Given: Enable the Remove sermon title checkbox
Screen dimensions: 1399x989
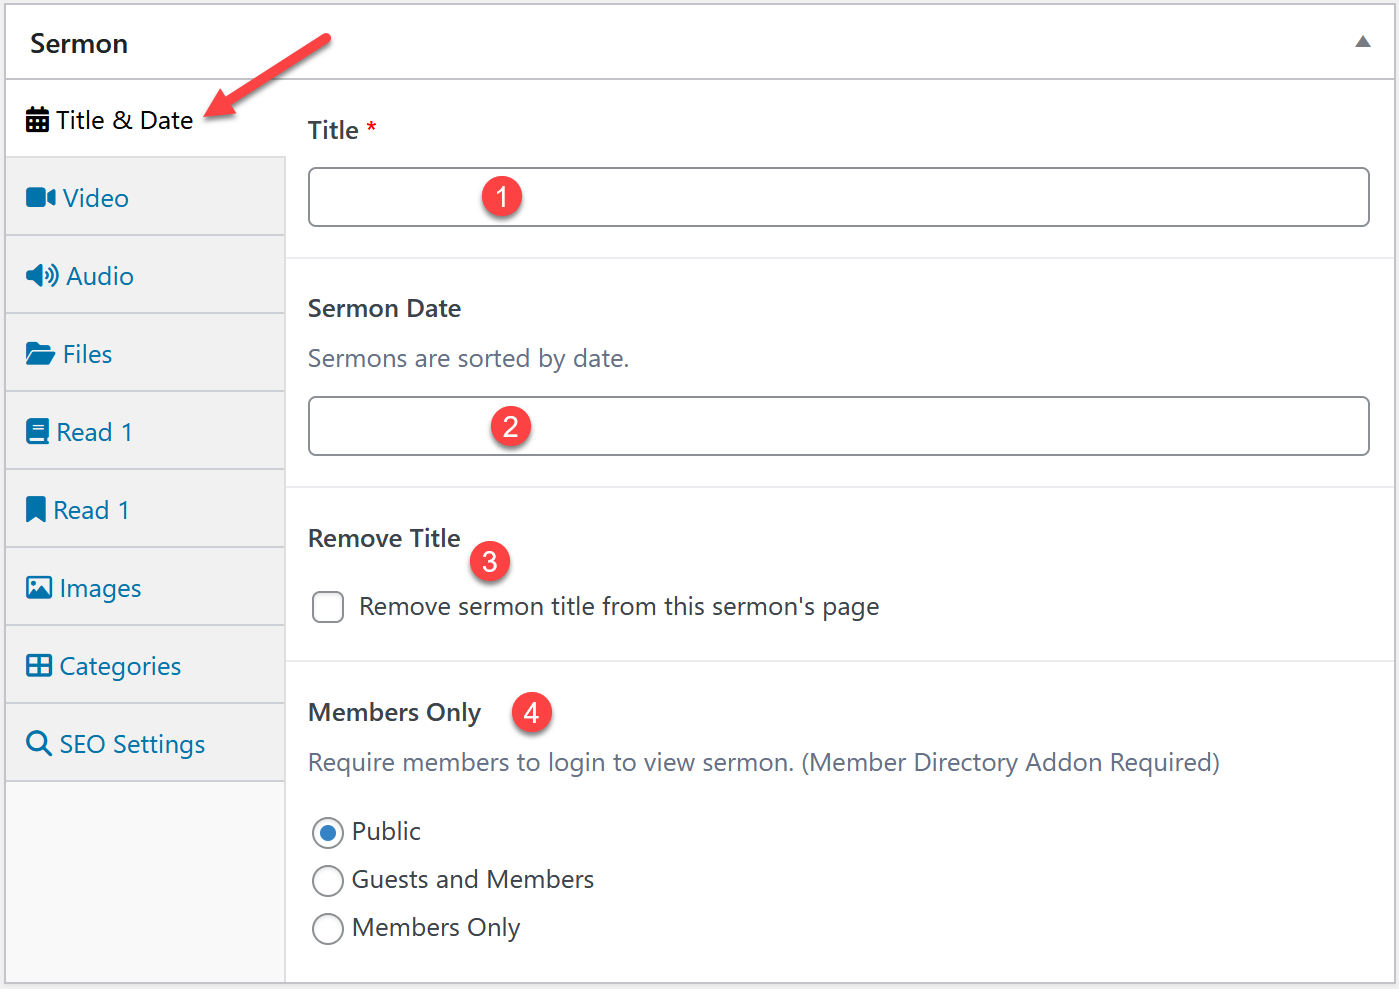Looking at the screenshot, I should tap(328, 607).
